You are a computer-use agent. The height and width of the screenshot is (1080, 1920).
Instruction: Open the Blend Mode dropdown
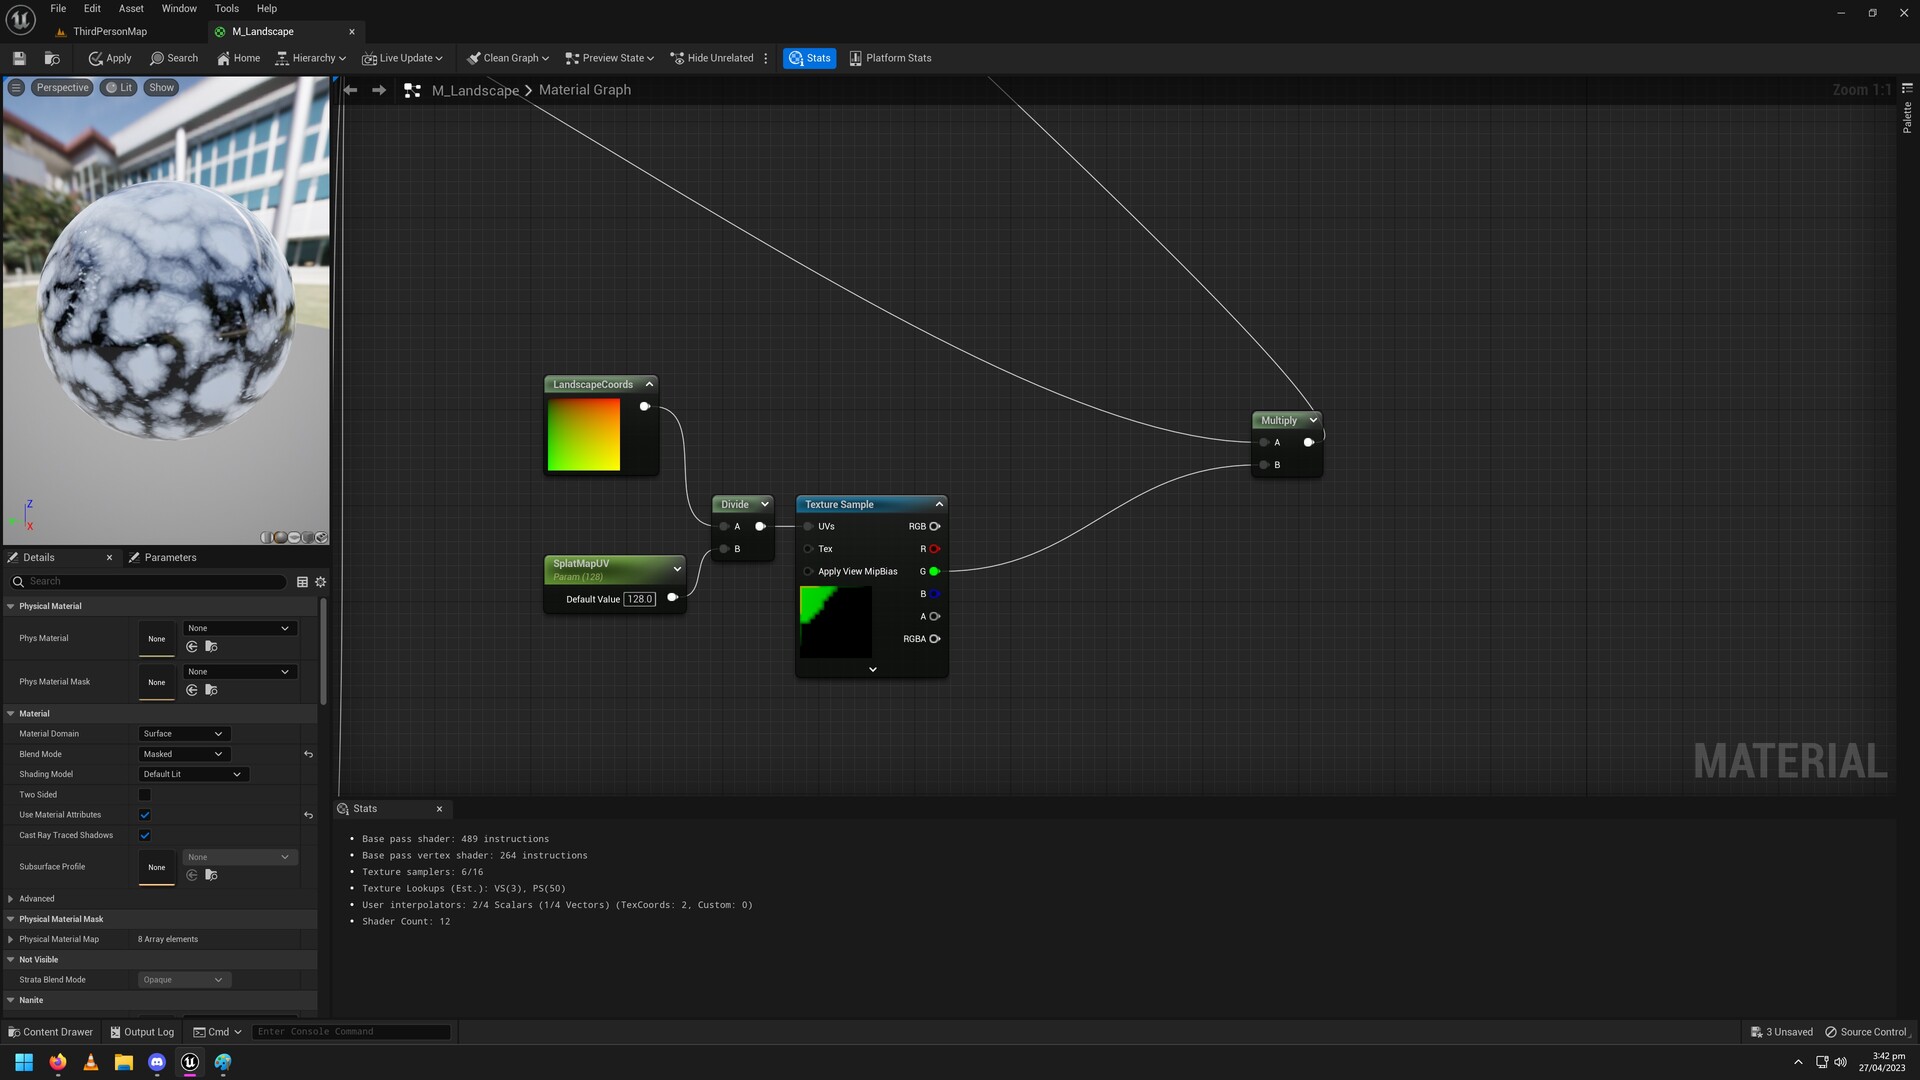click(x=183, y=753)
